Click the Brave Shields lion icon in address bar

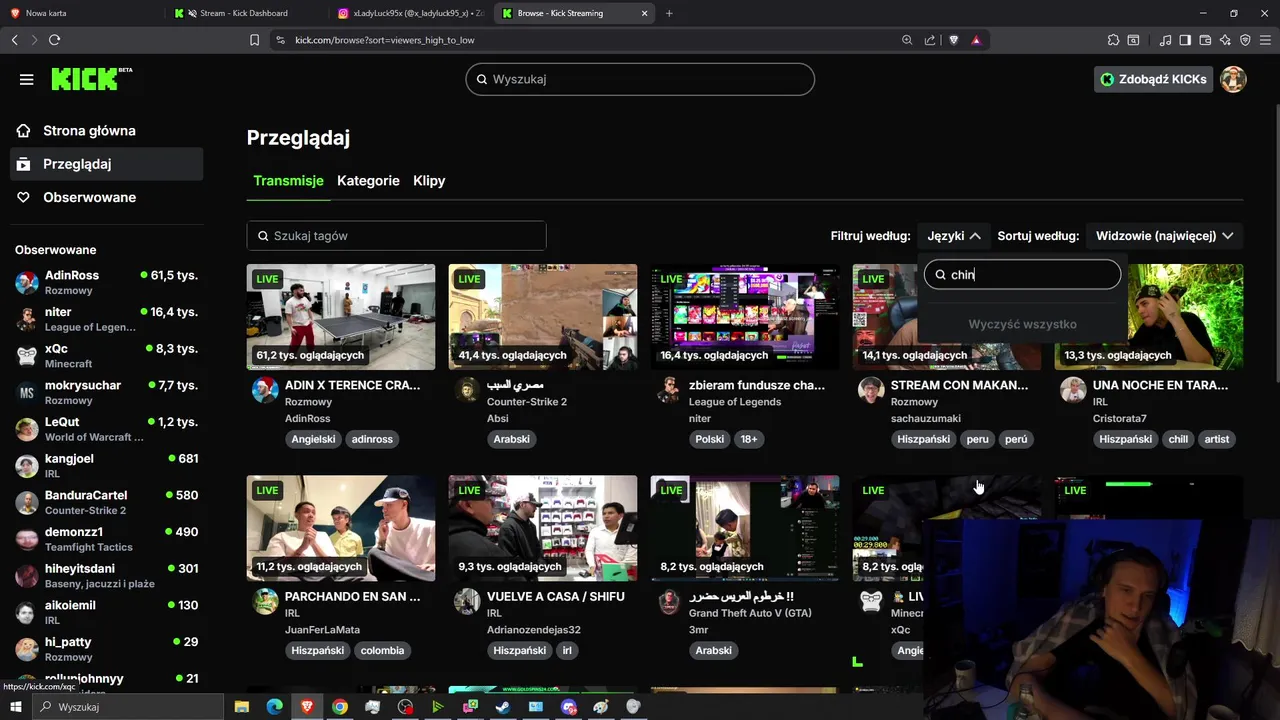tap(954, 40)
